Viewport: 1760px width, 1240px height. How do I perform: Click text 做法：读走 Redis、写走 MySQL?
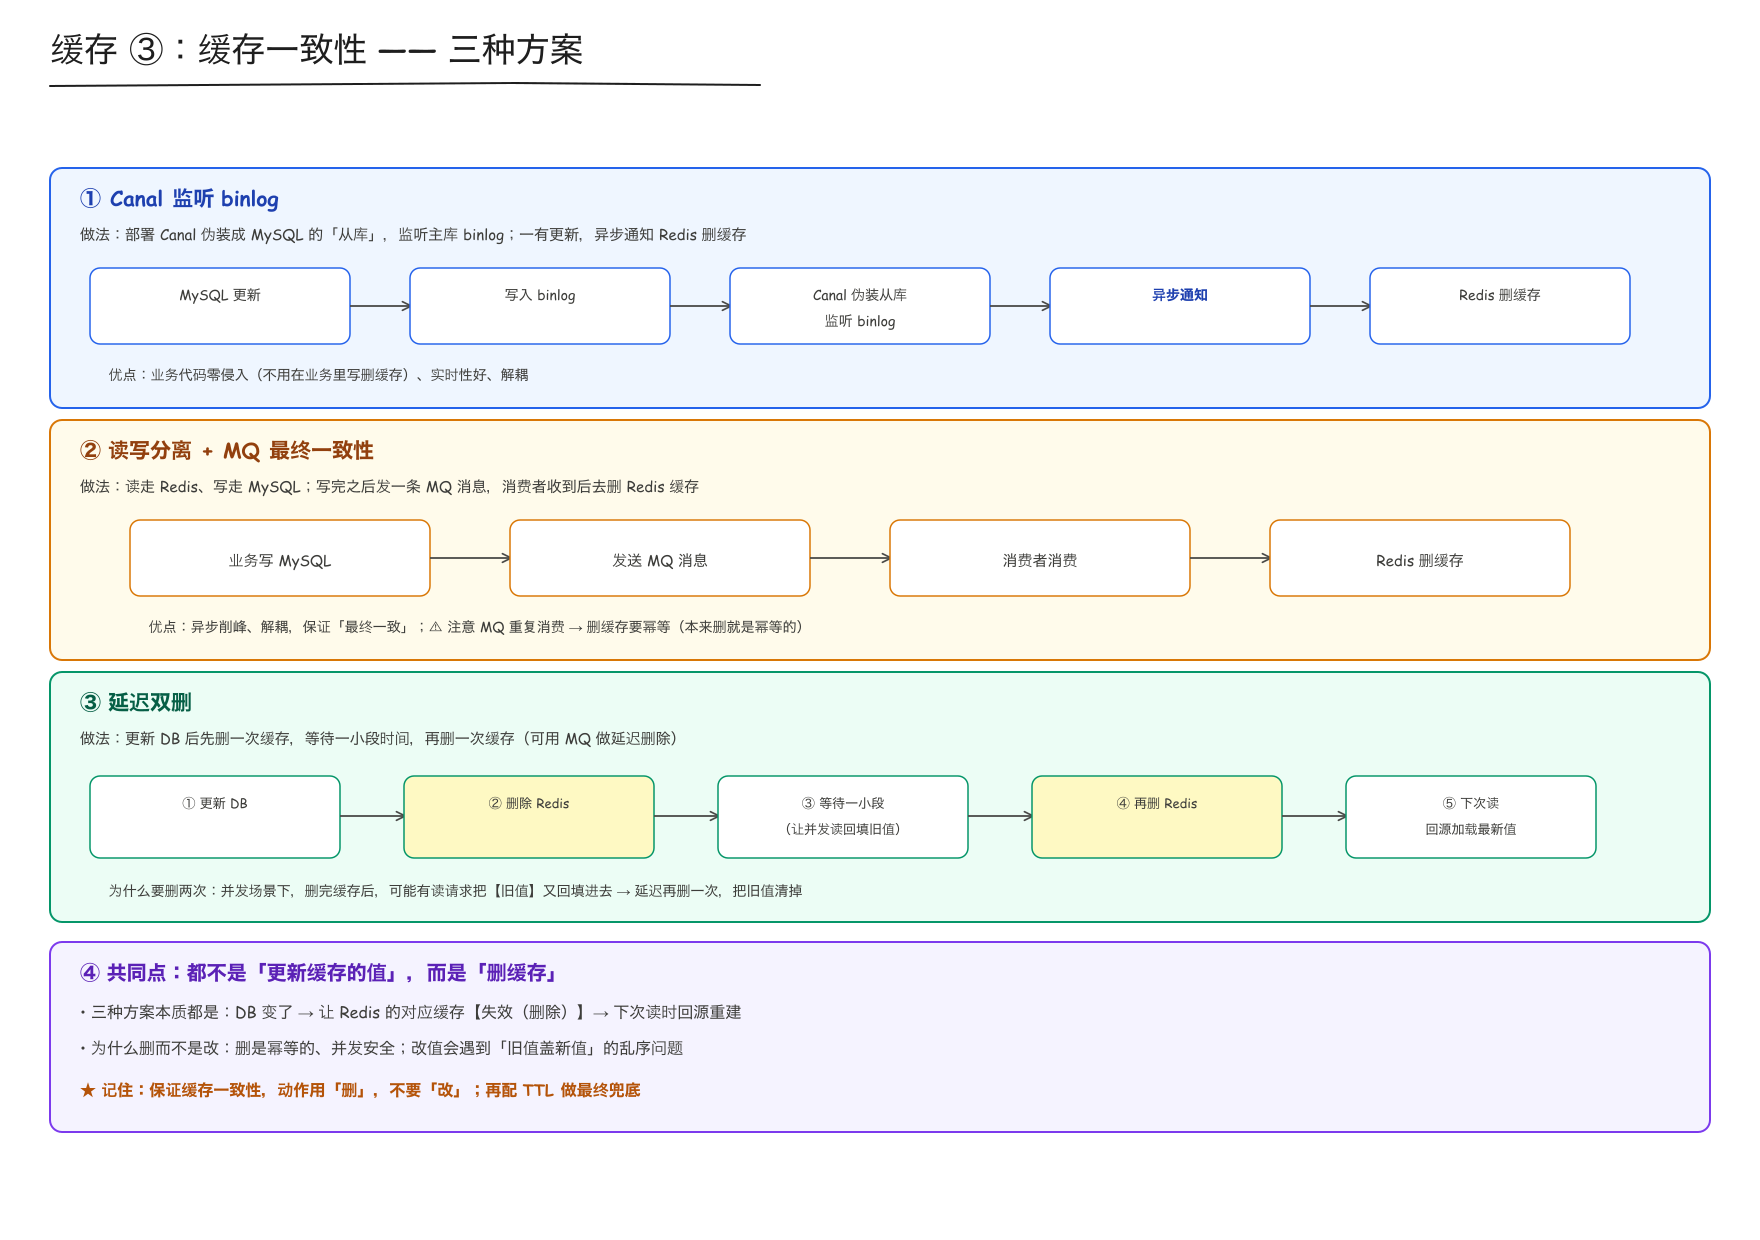click(389, 487)
